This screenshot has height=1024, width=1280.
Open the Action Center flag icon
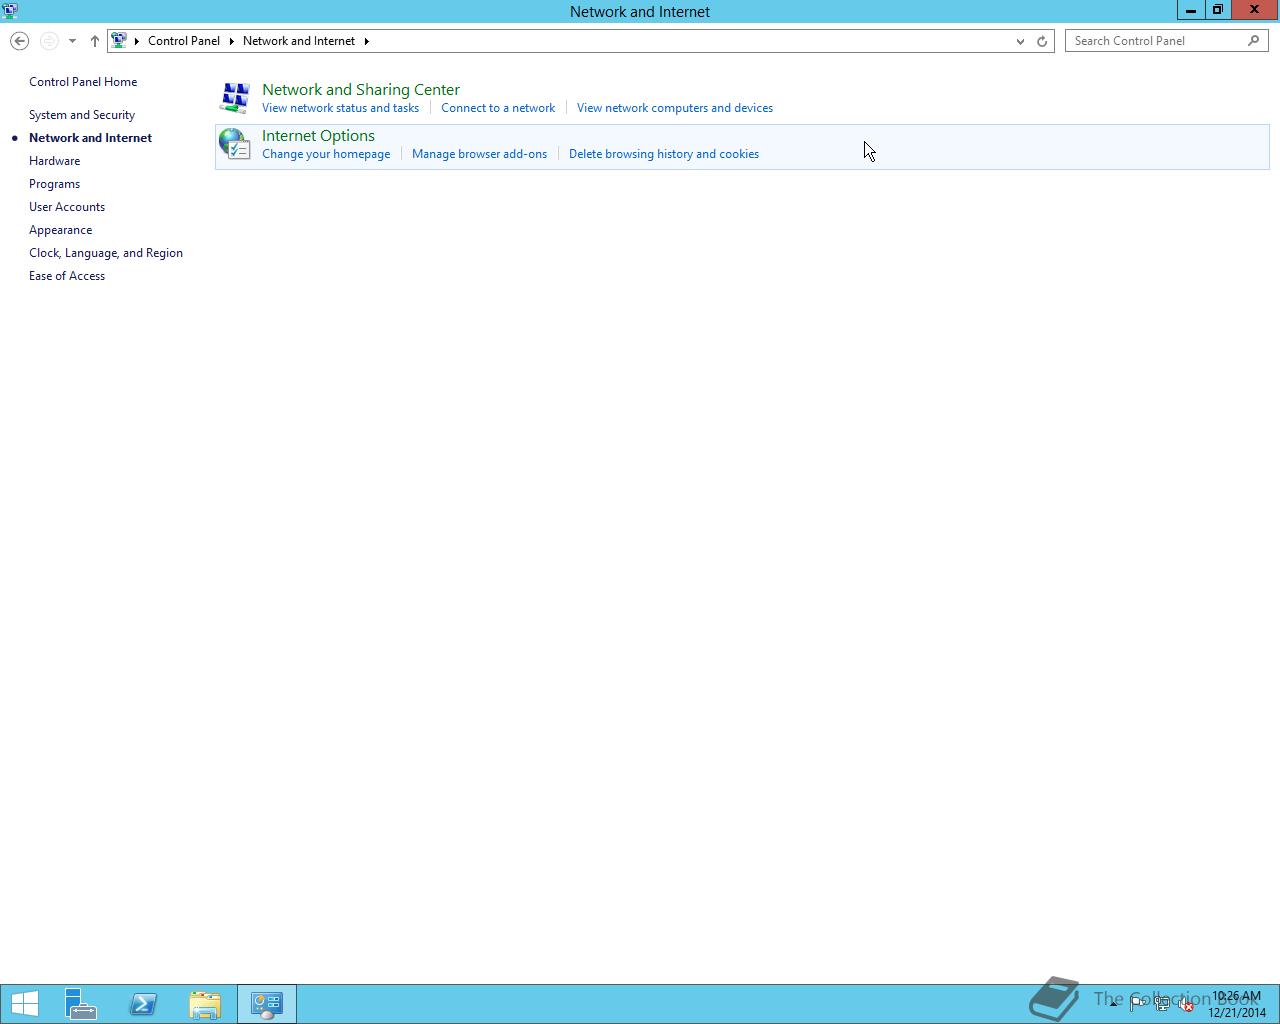pyautogui.click(x=1138, y=1004)
